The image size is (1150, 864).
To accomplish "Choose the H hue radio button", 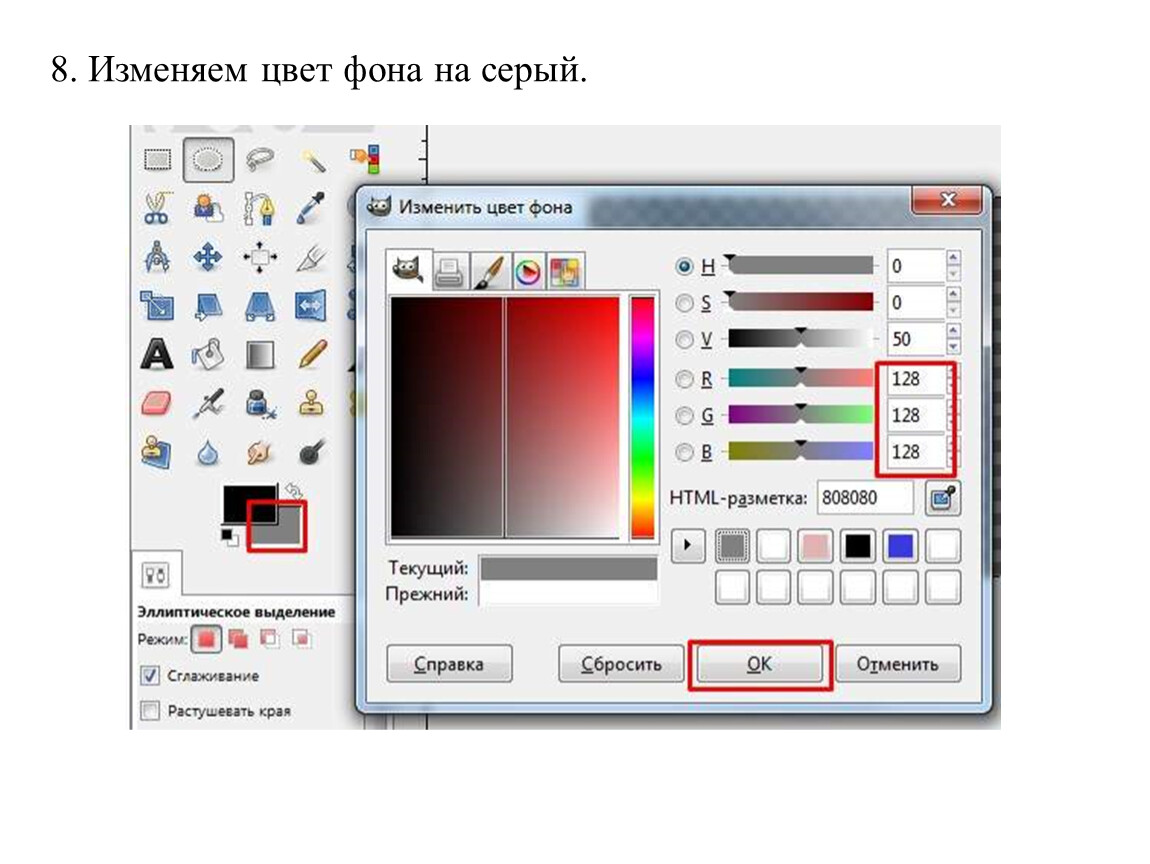I will tap(684, 266).
